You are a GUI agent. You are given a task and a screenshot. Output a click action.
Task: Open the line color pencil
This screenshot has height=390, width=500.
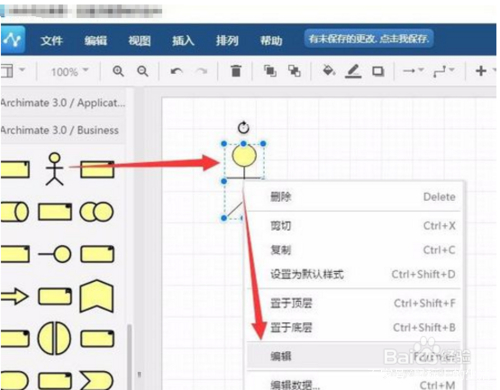point(353,71)
